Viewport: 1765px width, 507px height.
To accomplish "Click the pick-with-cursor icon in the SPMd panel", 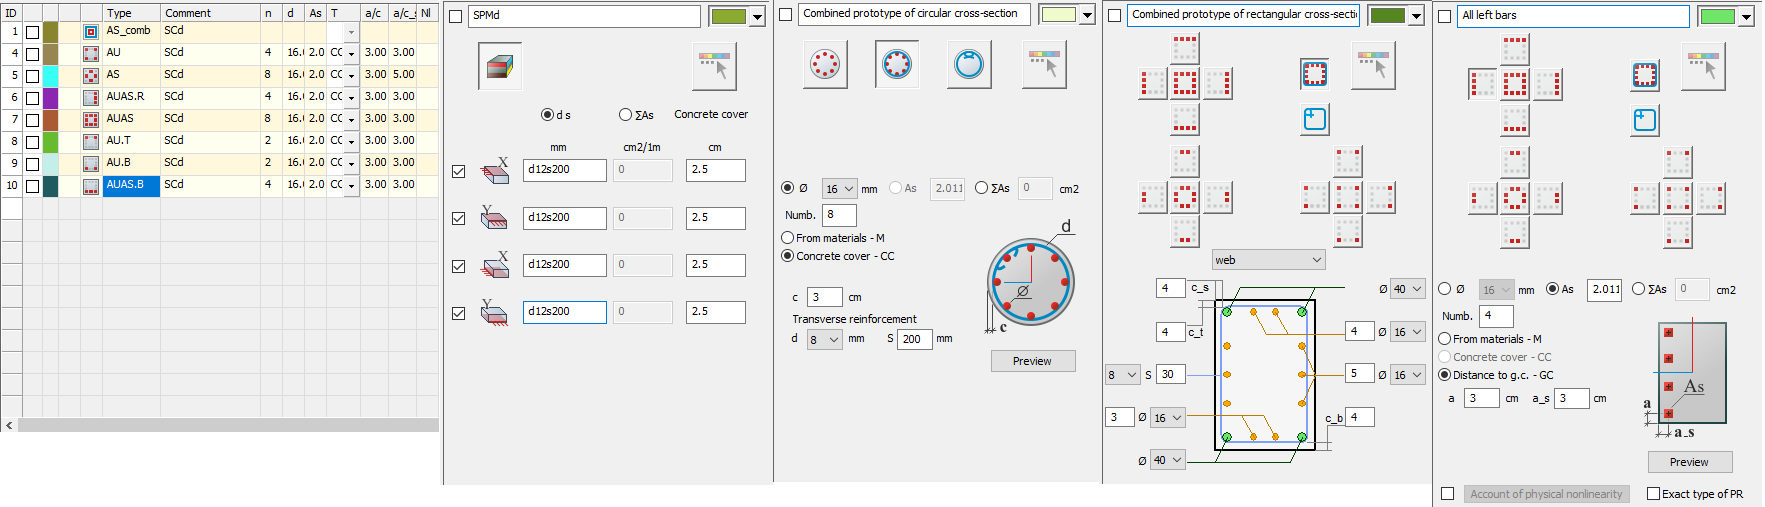I will 714,66.
